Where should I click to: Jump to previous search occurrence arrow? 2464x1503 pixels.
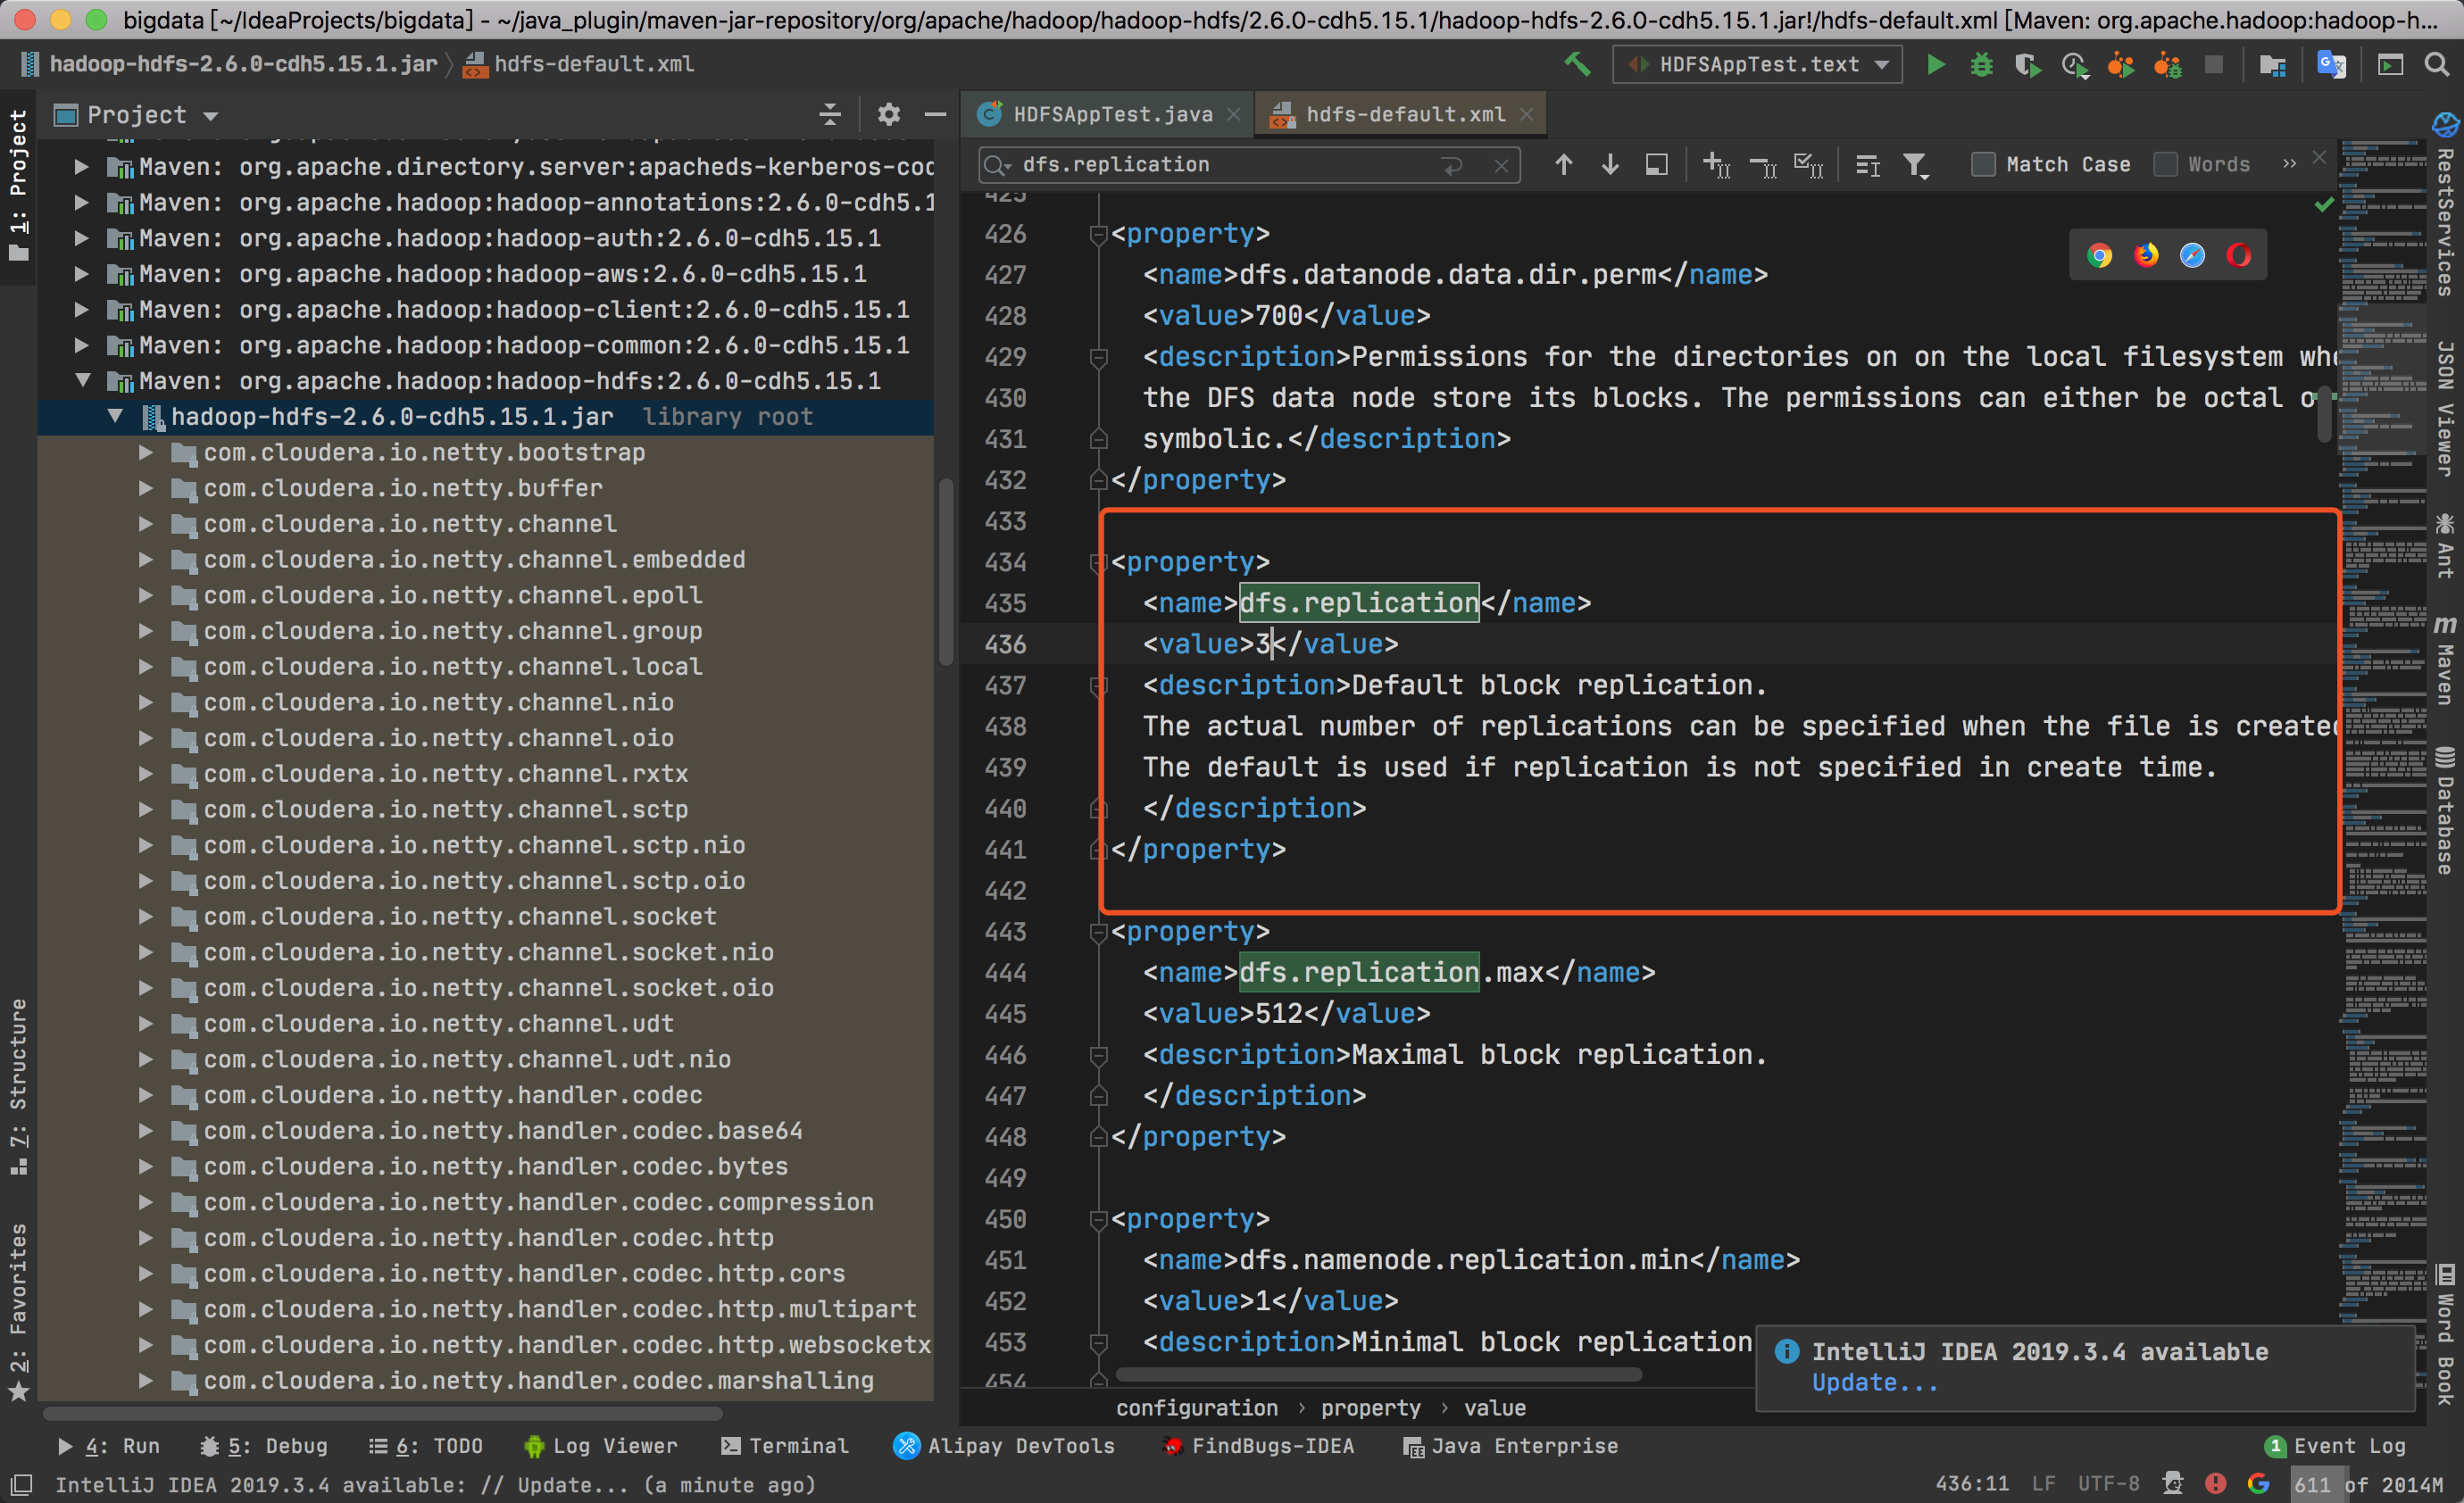(x=1564, y=165)
